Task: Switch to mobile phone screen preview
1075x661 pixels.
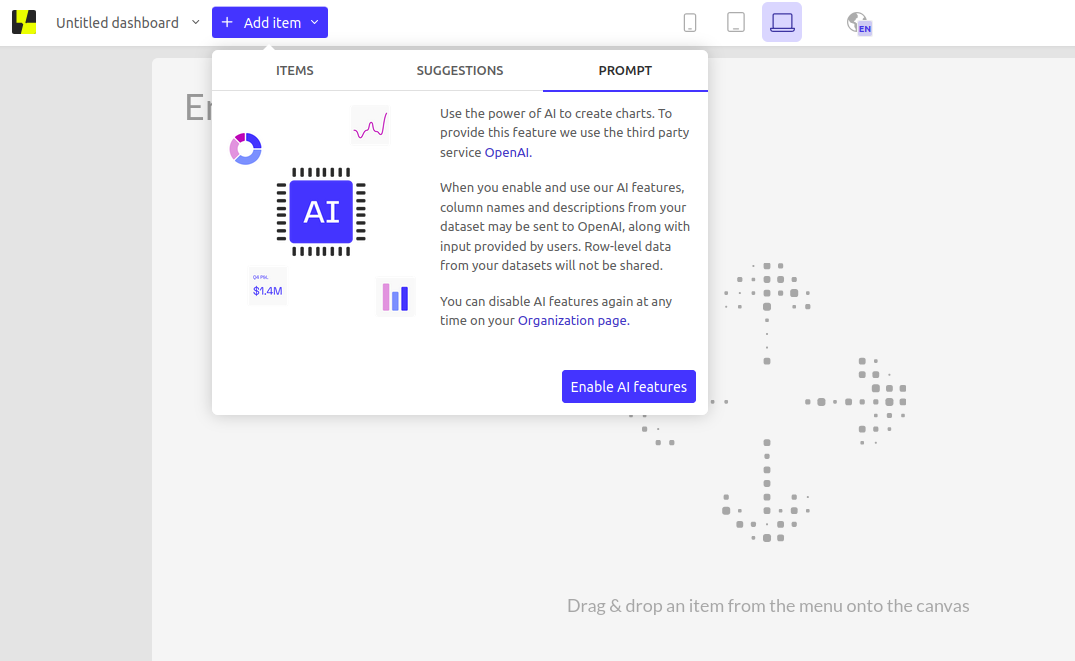Action: [x=690, y=22]
